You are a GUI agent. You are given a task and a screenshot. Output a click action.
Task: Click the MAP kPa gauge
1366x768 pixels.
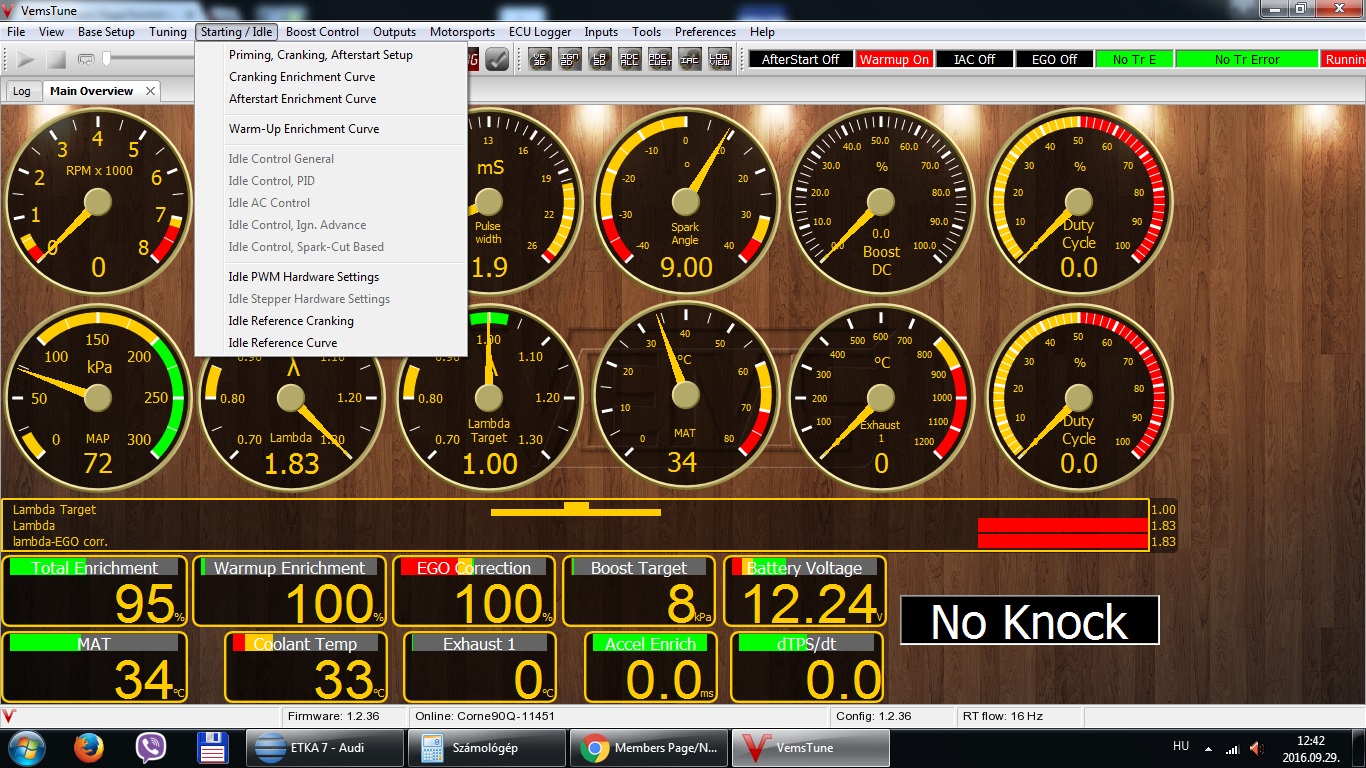point(97,397)
